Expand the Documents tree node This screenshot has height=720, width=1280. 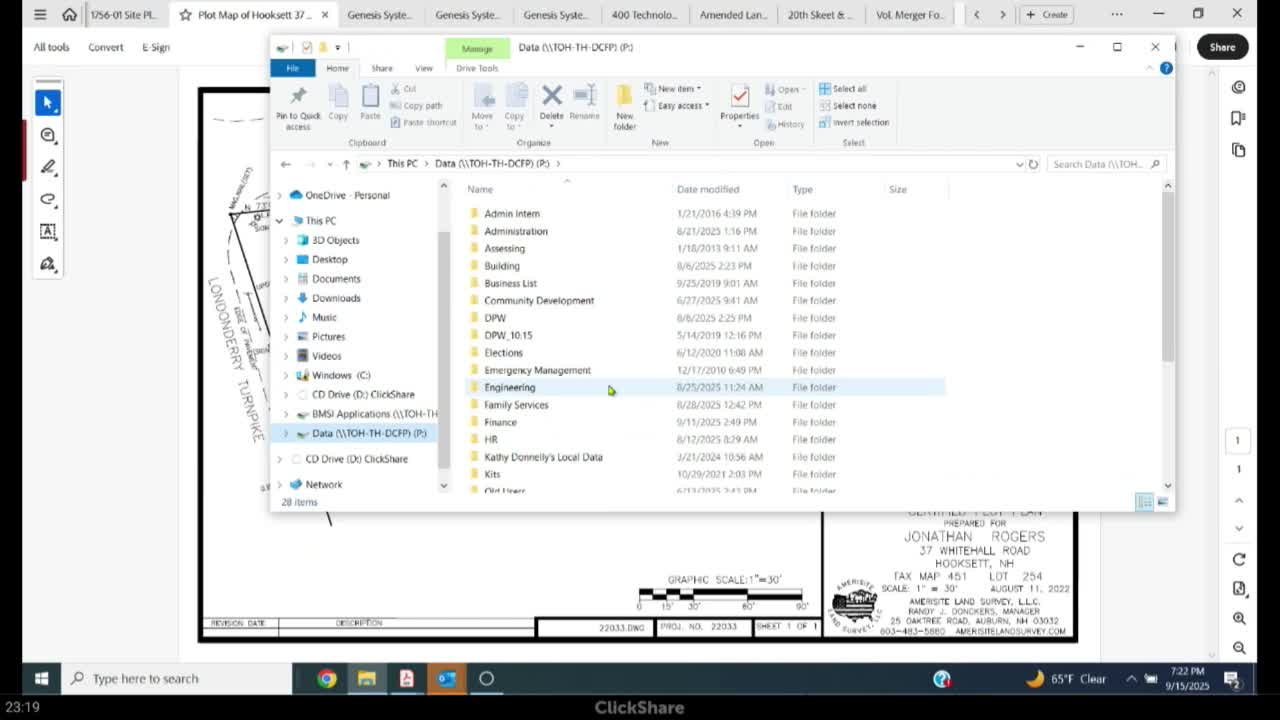[286, 279]
